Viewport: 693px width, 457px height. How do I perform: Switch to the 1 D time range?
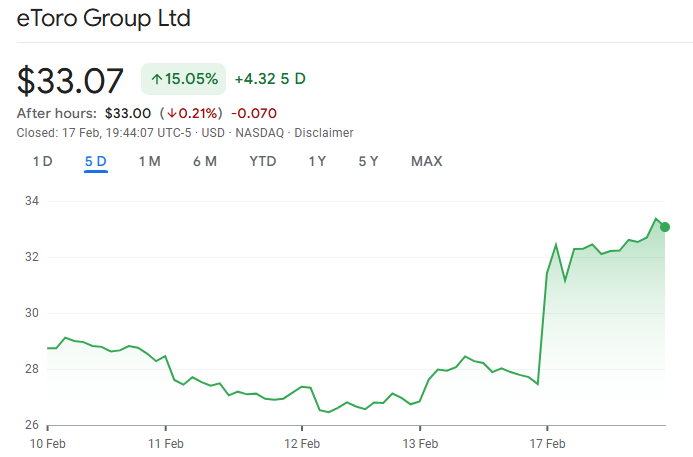(42, 161)
